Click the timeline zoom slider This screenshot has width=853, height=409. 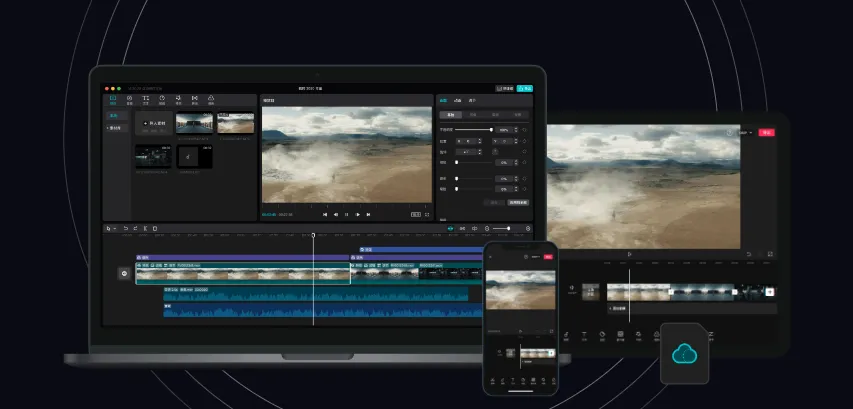click(x=502, y=228)
